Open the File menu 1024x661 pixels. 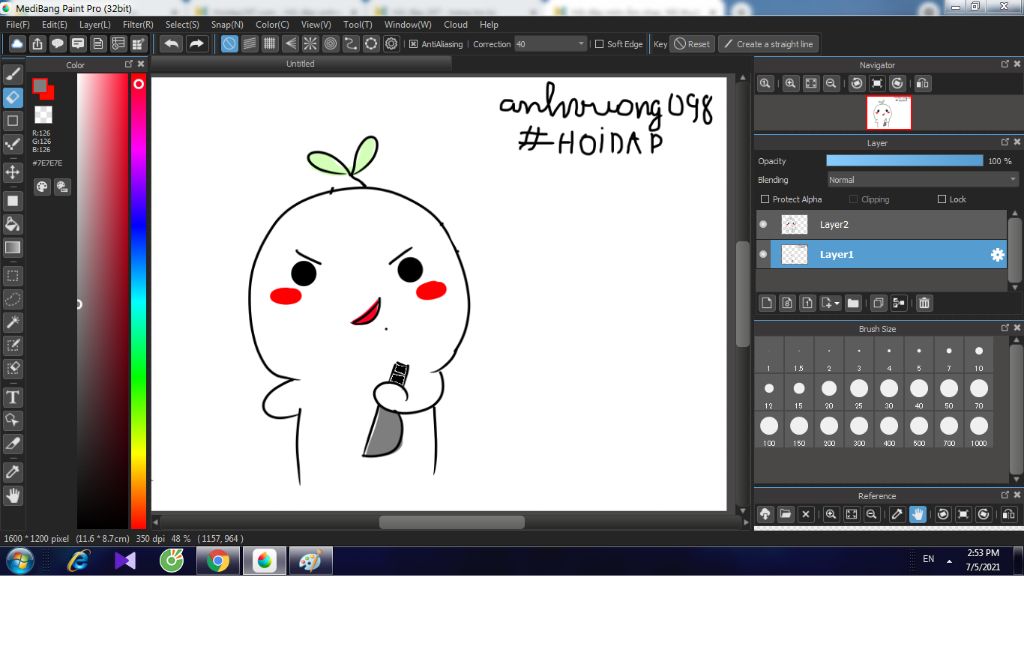click(18, 24)
